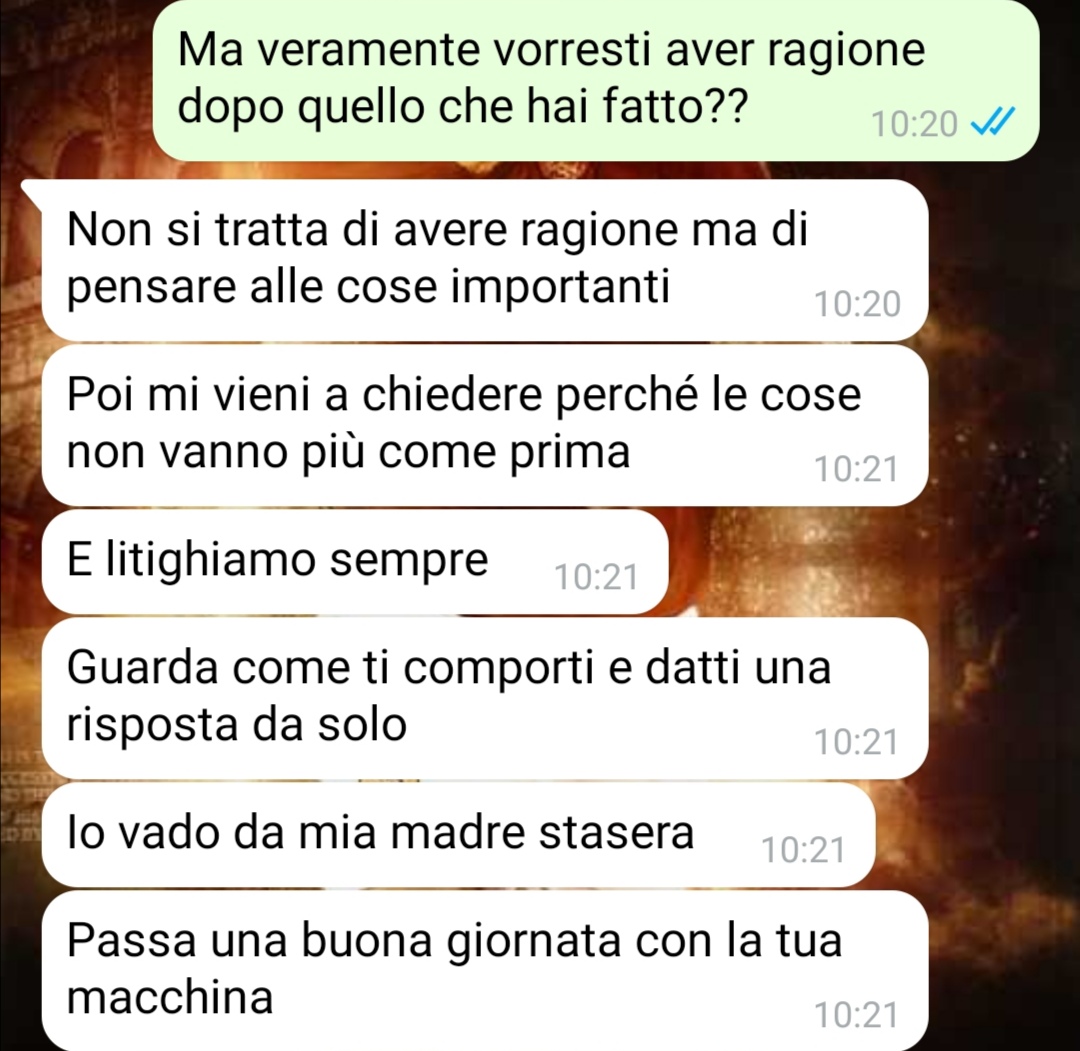This screenshot has height=1051, width=1080.
Task: Select the 'E litighiamo sempre' message bubble
Action: click(x=355, y=562)
